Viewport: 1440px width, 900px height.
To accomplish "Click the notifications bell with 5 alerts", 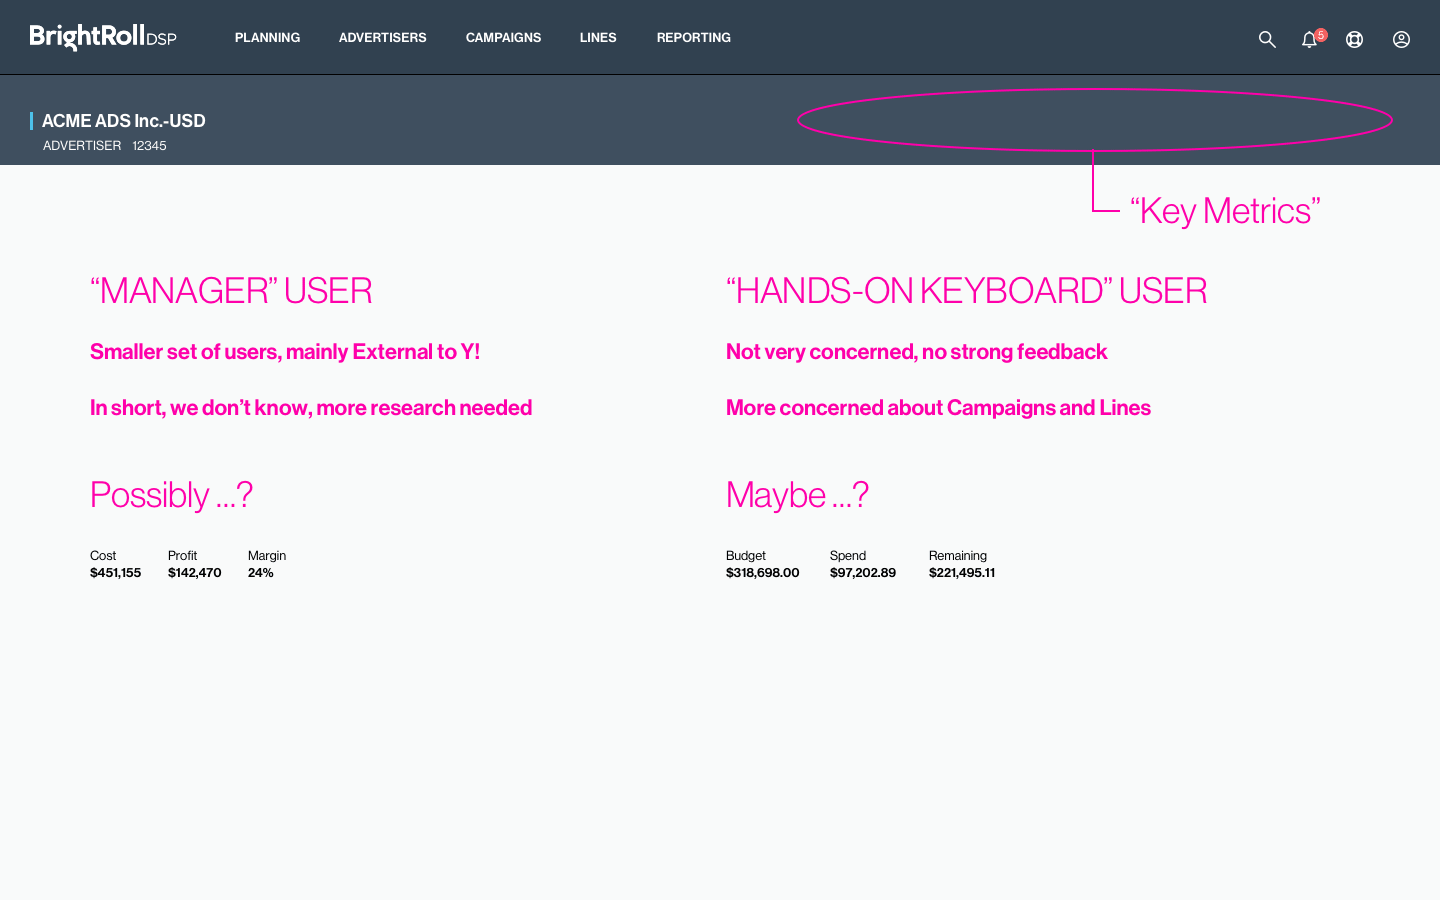I will click(x=1309, y=40).
